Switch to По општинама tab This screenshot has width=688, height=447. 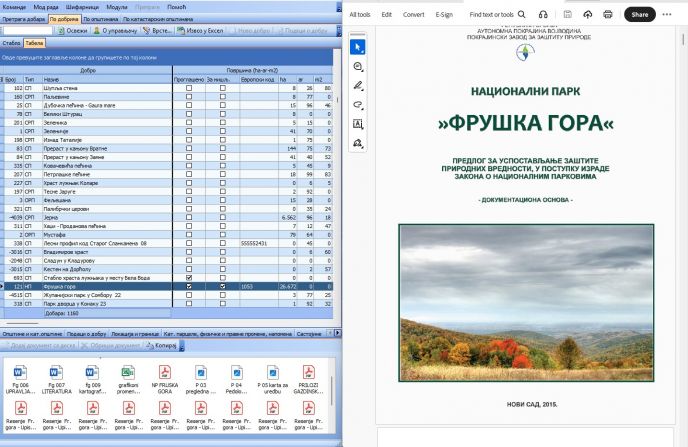(101, 19)
